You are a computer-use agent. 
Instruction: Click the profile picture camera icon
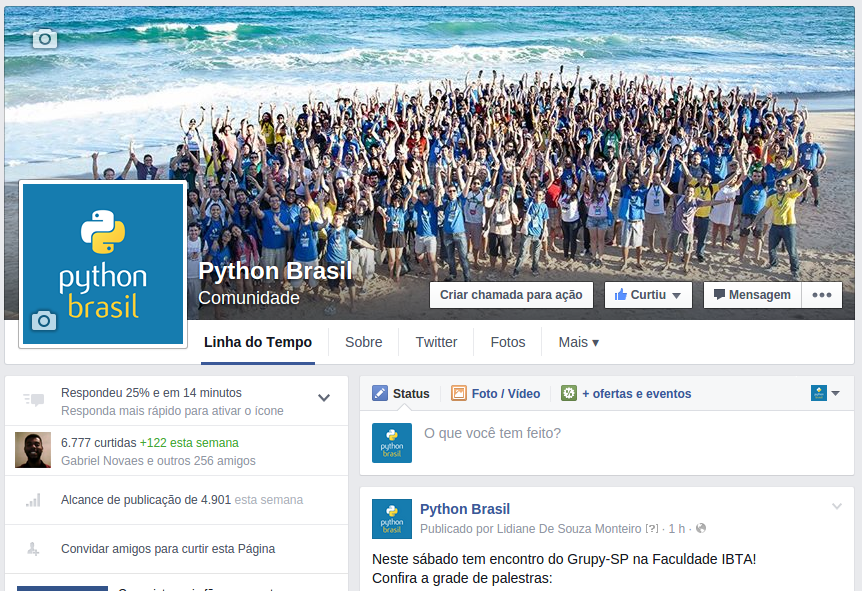[x=44, y=321]
